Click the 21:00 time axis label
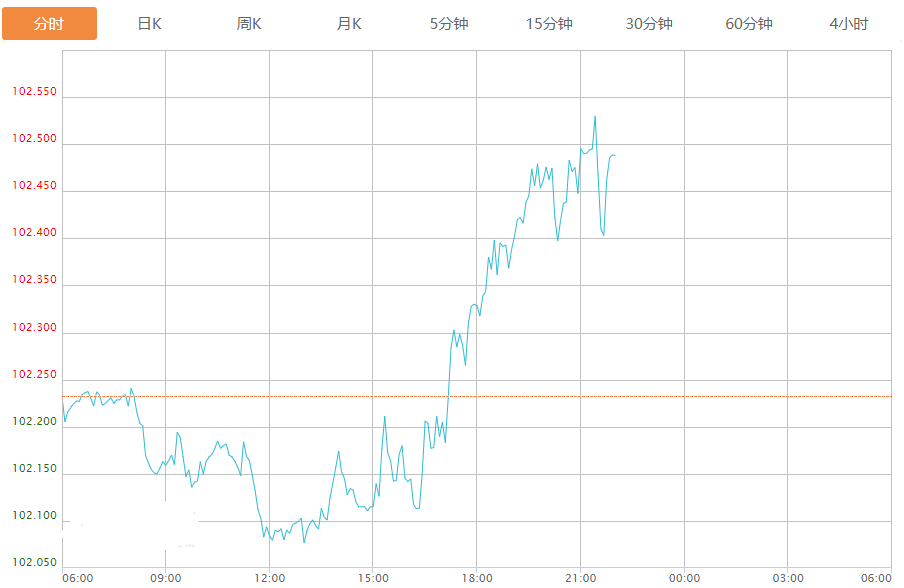 [580, 578]
